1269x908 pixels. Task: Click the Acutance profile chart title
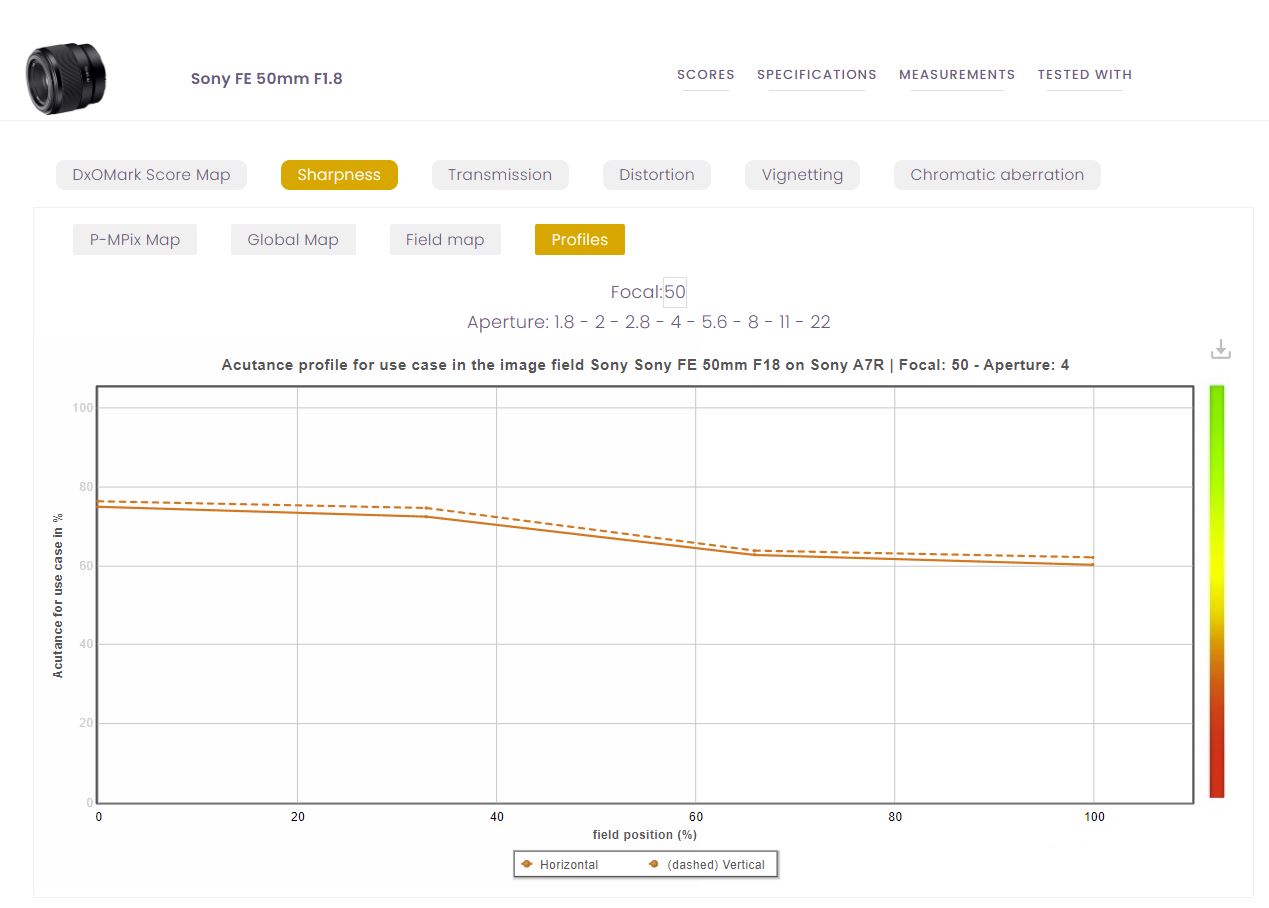(x=645, y=365)
